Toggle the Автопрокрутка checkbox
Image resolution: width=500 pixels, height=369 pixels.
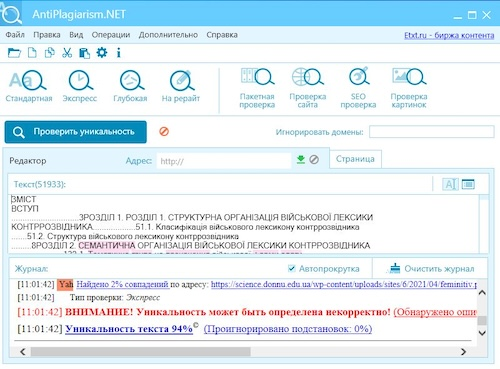point(292,268)
